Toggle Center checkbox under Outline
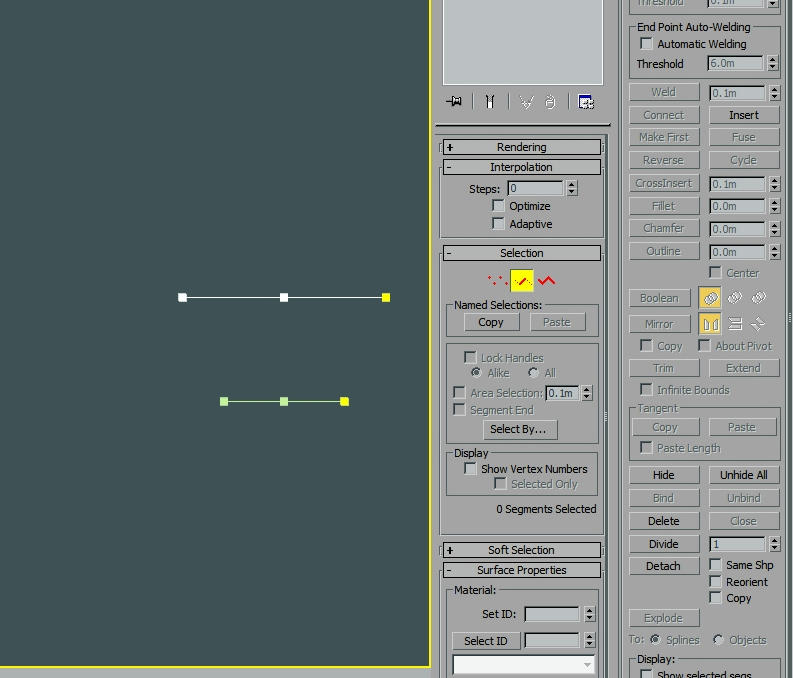The width and height of the screenshot is (793, 678). click(715, 273)
